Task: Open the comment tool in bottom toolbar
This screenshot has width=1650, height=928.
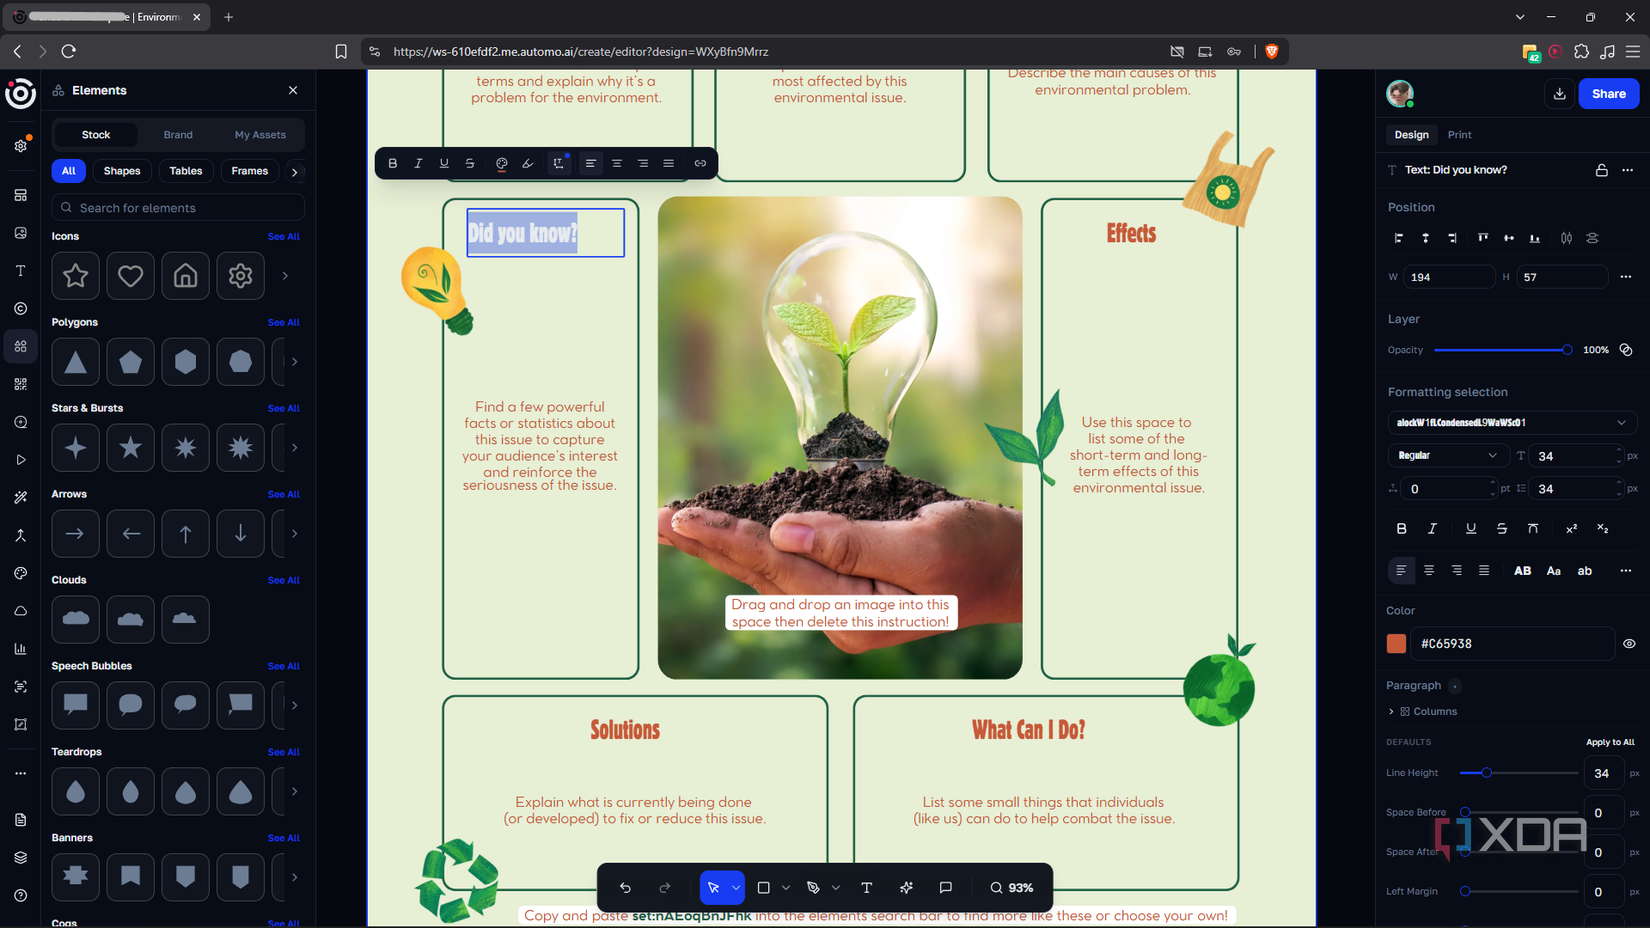Action: point(945,887)
